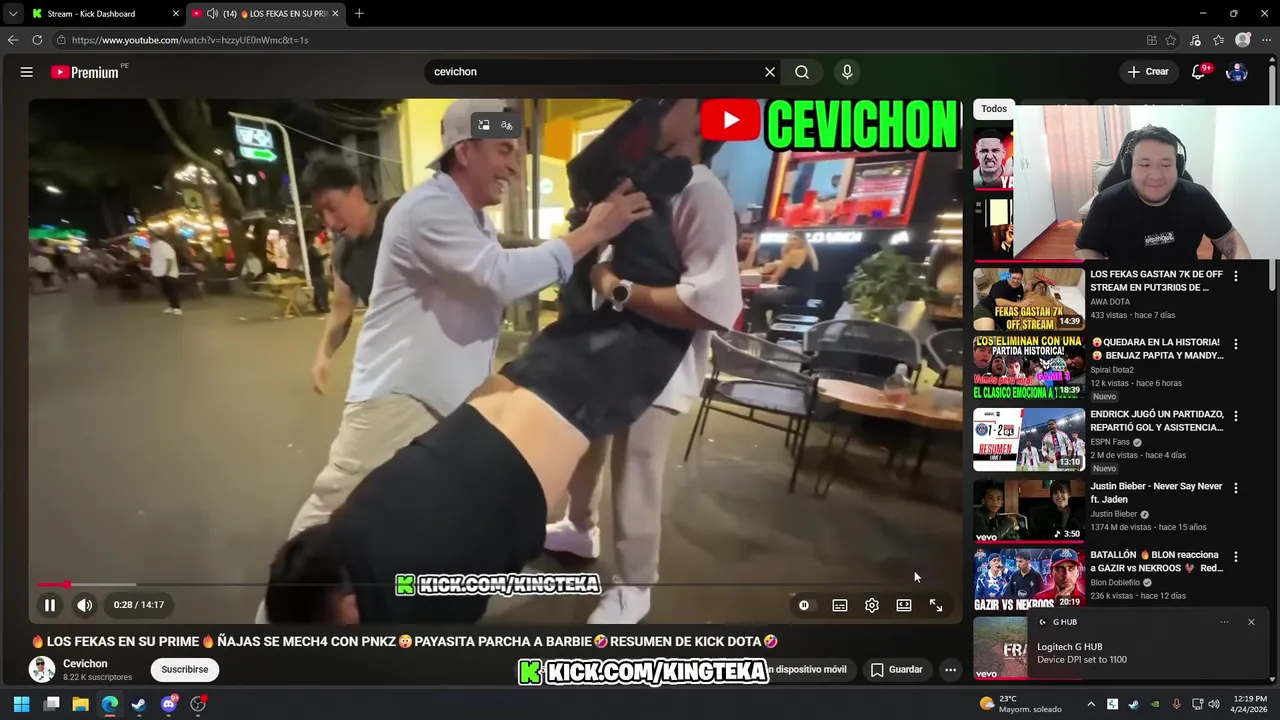Switch to Stream - Kick Dashboard tab
The height and width of the screenshot is (720, 1280).
(x=91, y=14)
